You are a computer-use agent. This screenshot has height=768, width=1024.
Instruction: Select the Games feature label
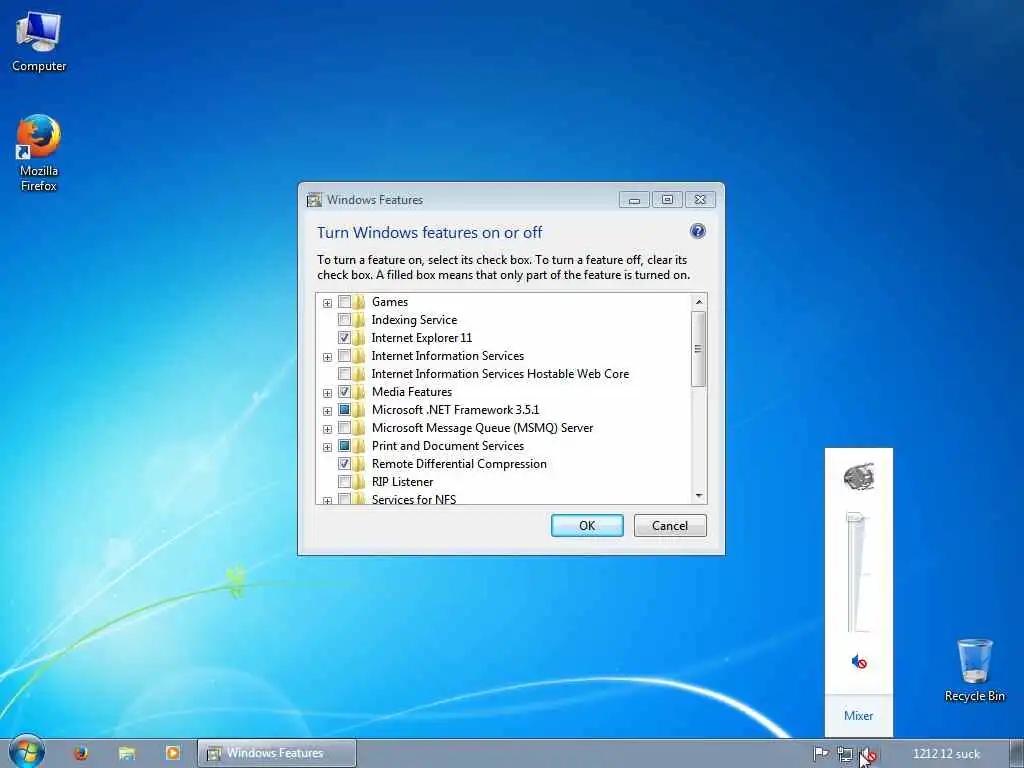[x=390, y=302]
